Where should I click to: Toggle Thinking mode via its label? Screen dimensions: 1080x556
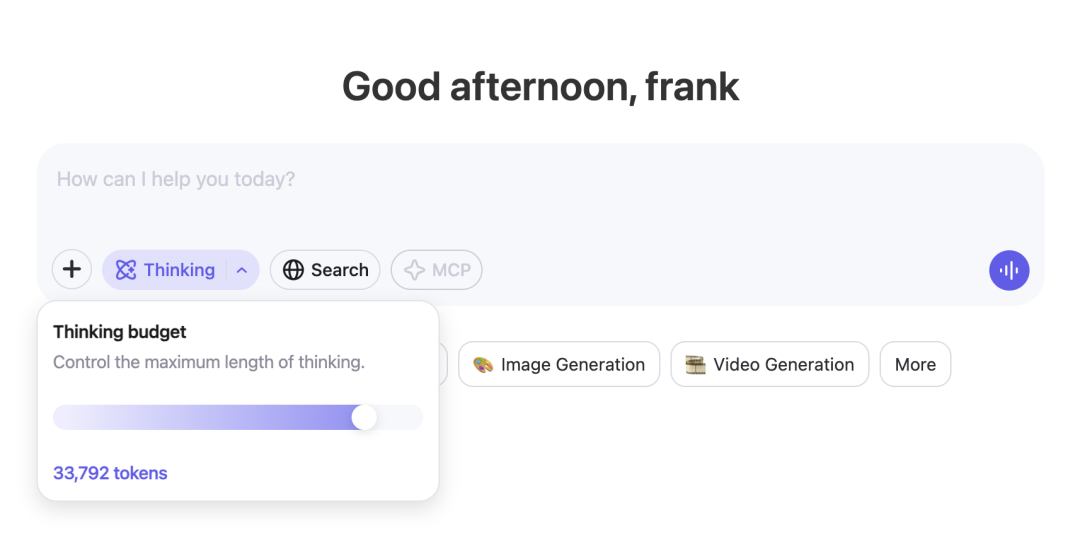(179, 270)
